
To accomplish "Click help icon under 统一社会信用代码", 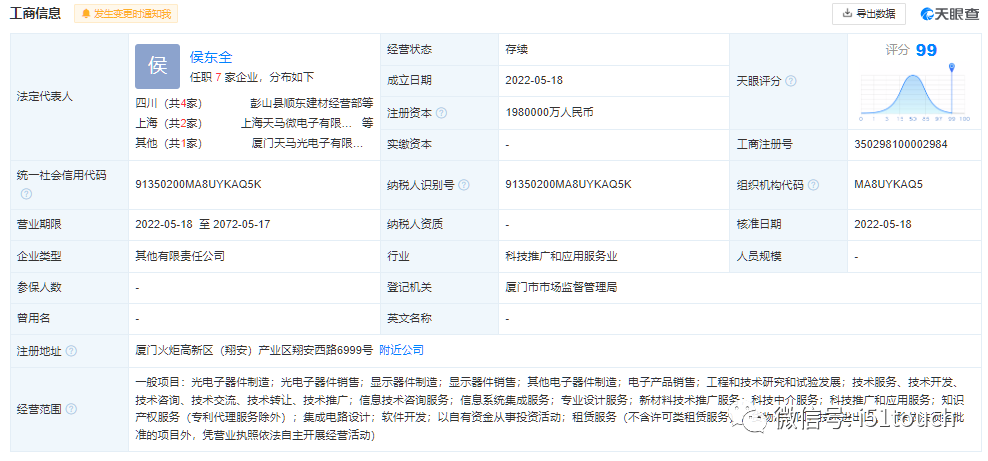I will click(26, 194).
